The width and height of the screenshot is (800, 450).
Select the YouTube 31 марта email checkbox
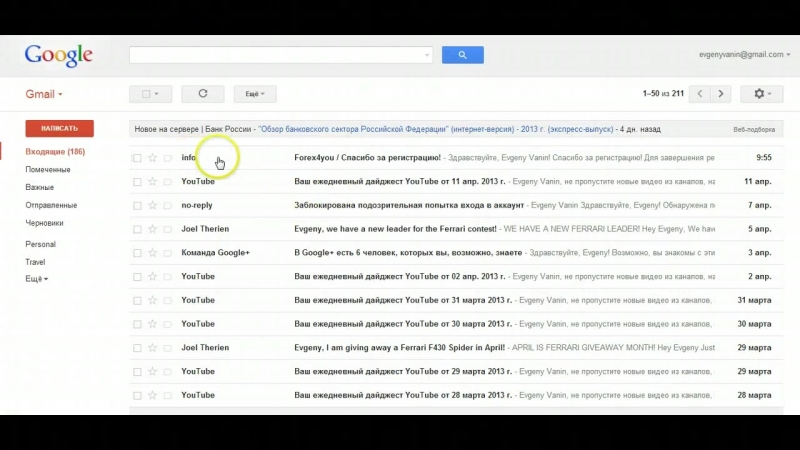click(137, 301)
